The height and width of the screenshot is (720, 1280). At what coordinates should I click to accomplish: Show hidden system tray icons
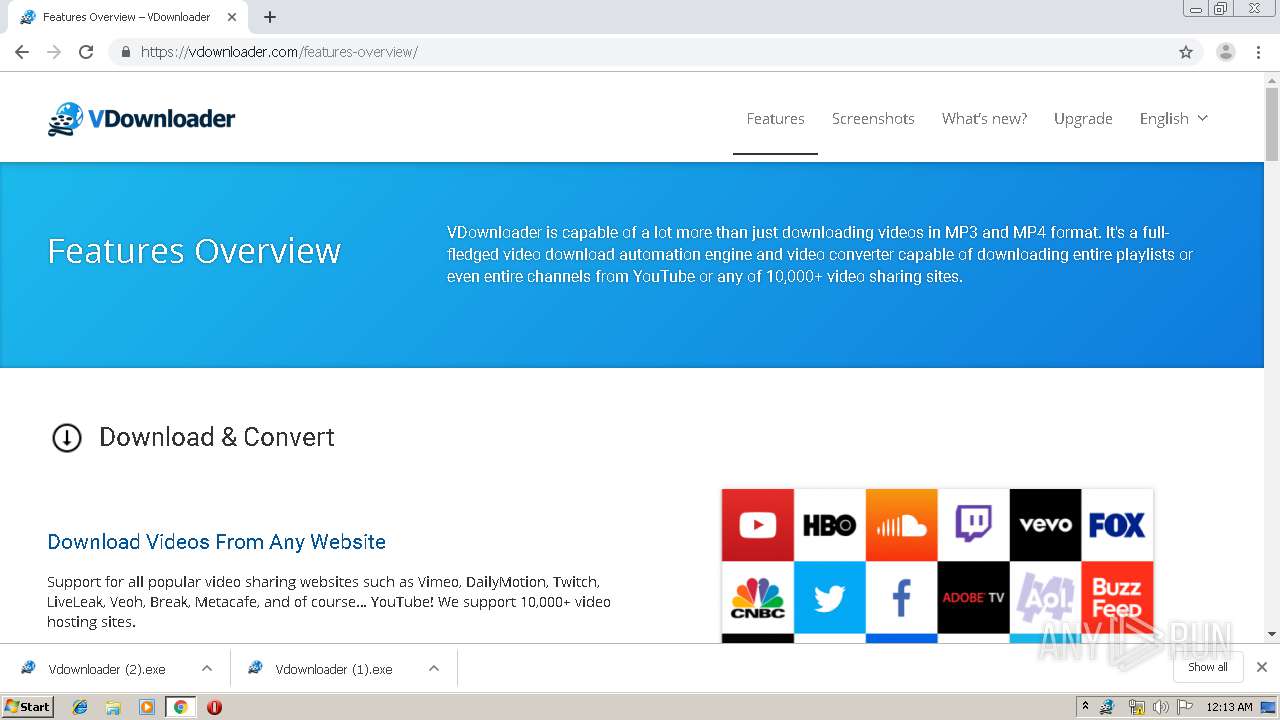(1085, 707)
